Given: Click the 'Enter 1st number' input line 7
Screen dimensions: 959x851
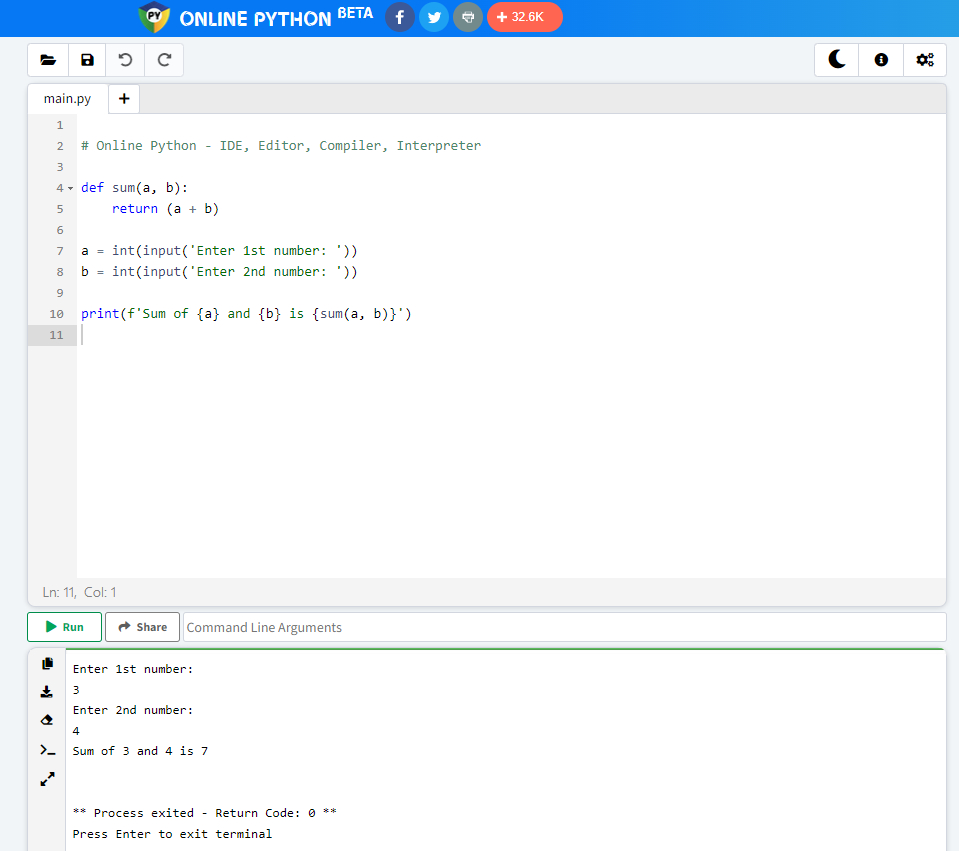Looking at the screenshot, I should (219, 251).
